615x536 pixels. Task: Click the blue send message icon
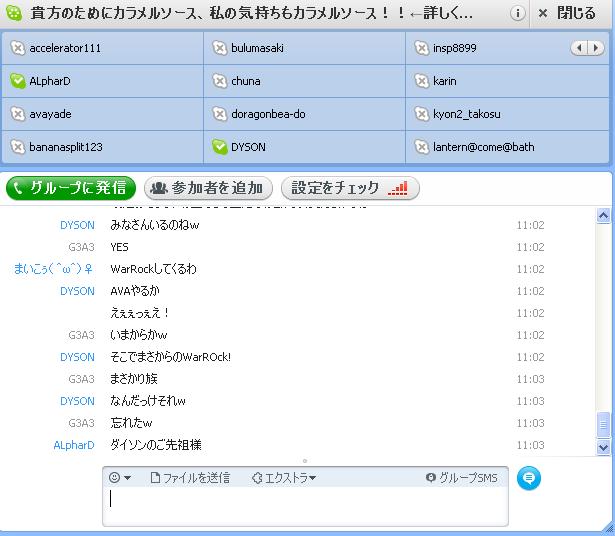point(529,479)
